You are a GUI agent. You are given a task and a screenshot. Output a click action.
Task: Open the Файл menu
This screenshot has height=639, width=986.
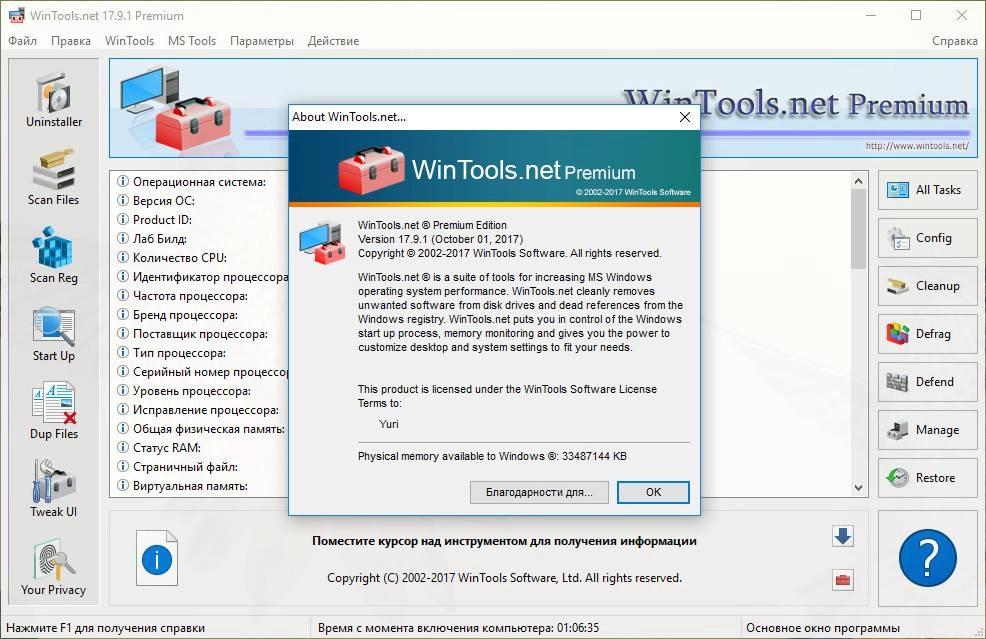23,41
